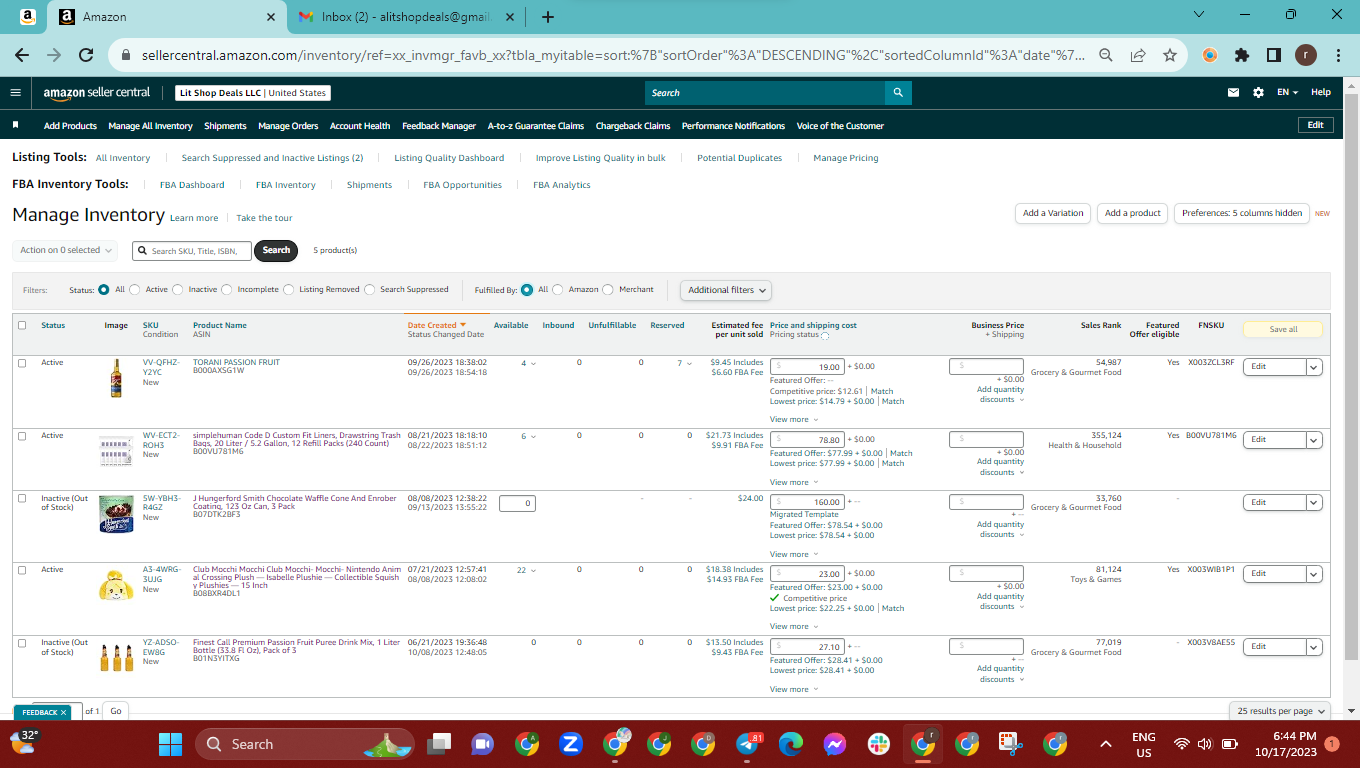This screenshot has width=1360, height=768.
Task: Match the $12.61 competitive price for TORANI
Action: click(882, 391)
